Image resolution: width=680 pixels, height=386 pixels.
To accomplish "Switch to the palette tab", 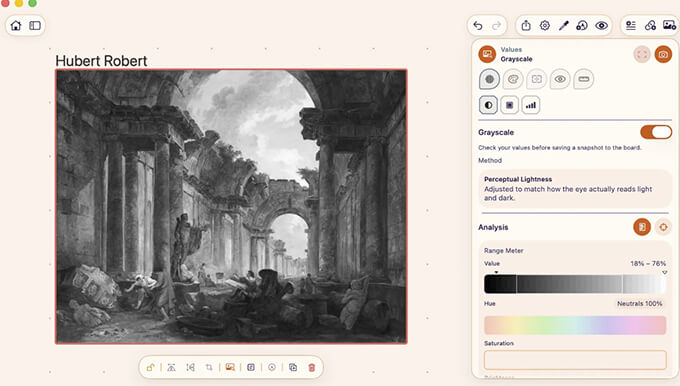I will click(513, 79).
